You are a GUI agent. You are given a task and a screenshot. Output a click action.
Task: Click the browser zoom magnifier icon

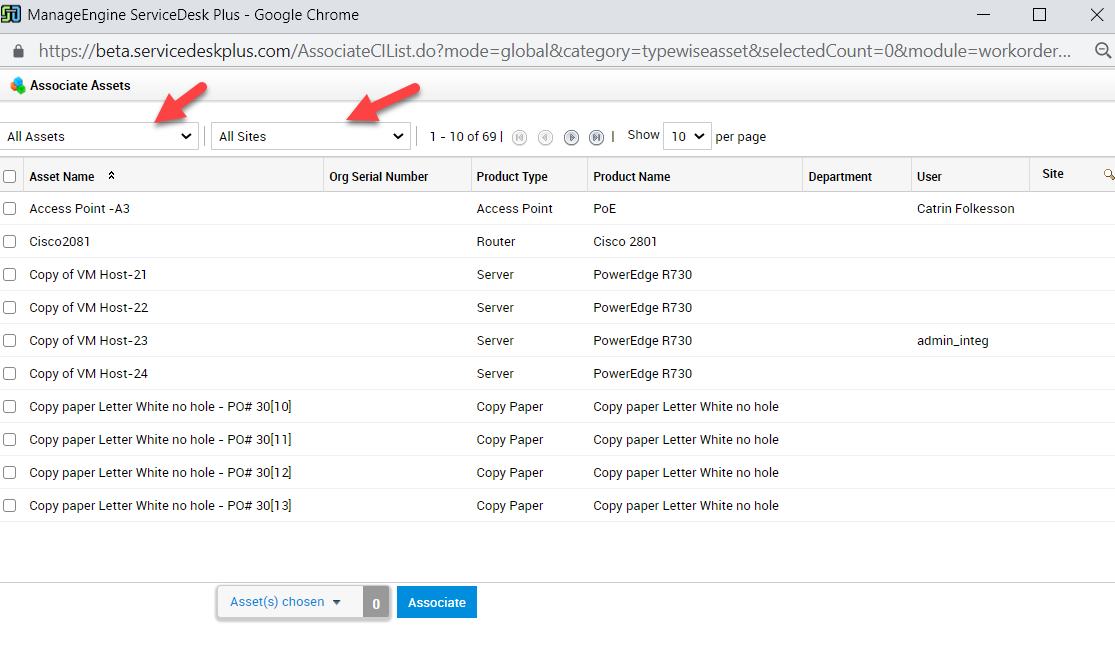[x=1103, y=50]
